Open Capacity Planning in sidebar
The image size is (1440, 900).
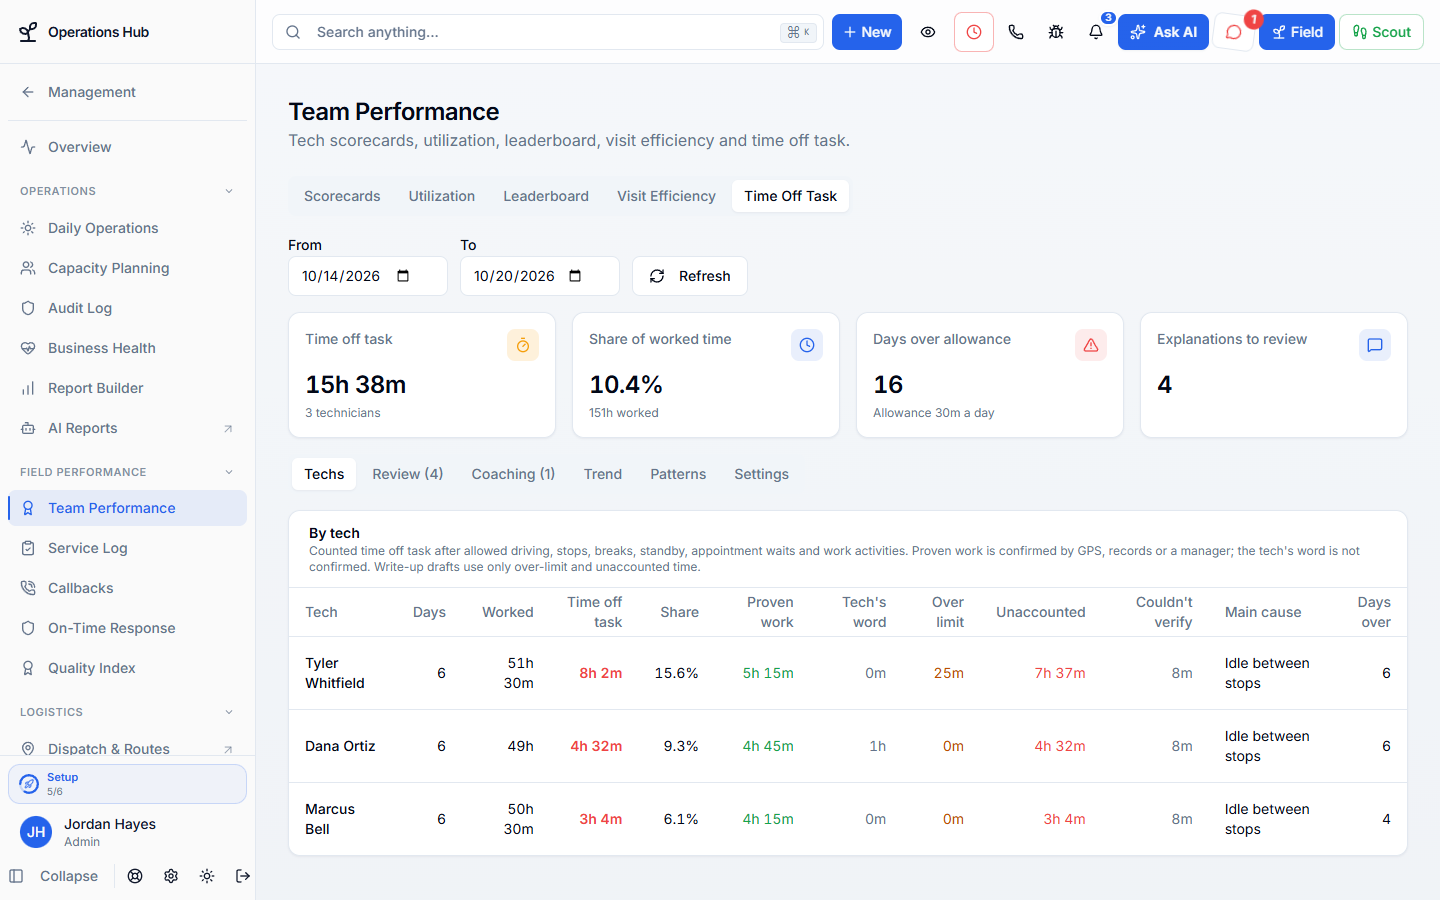pyautogui.click(x=127, y=268)
